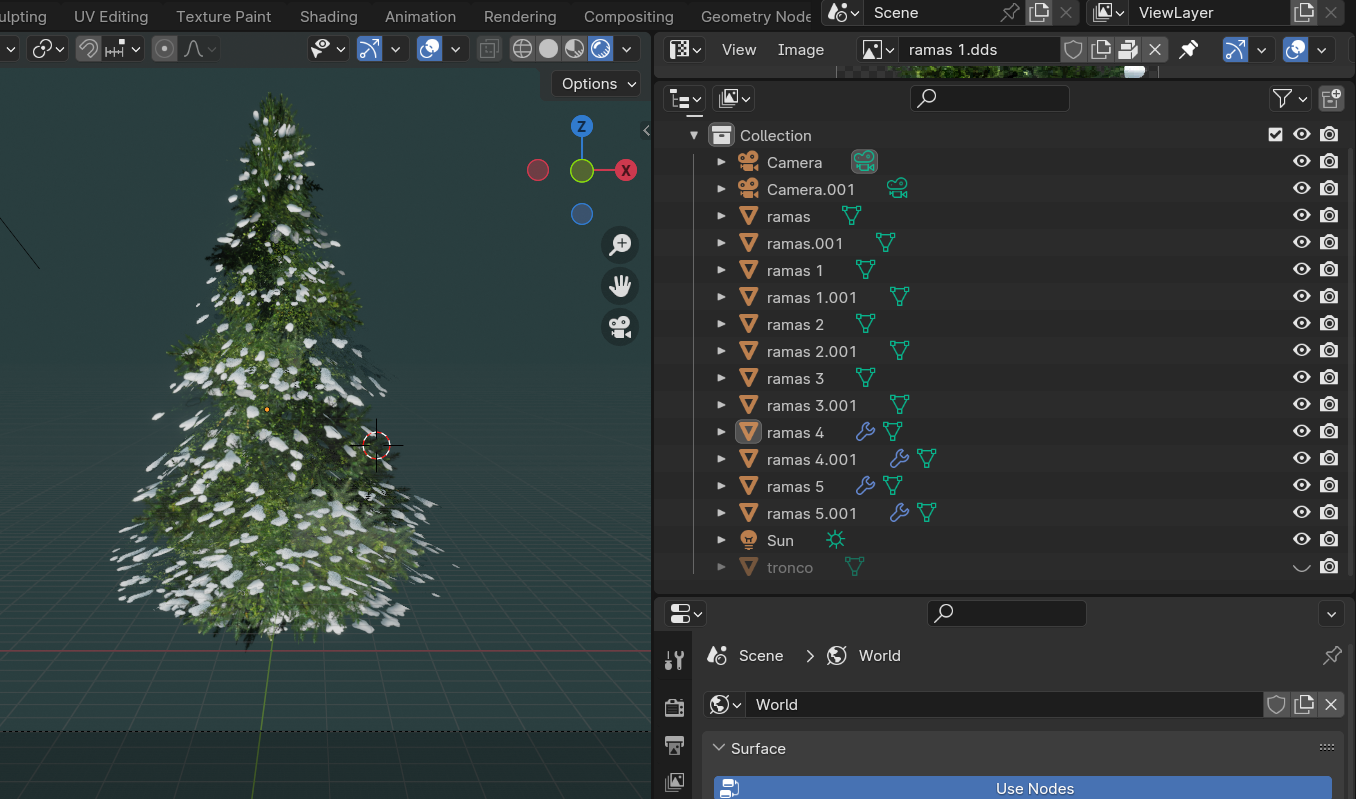
Task: Open the Rendering workspace tab
Action: tap(520, 17)
